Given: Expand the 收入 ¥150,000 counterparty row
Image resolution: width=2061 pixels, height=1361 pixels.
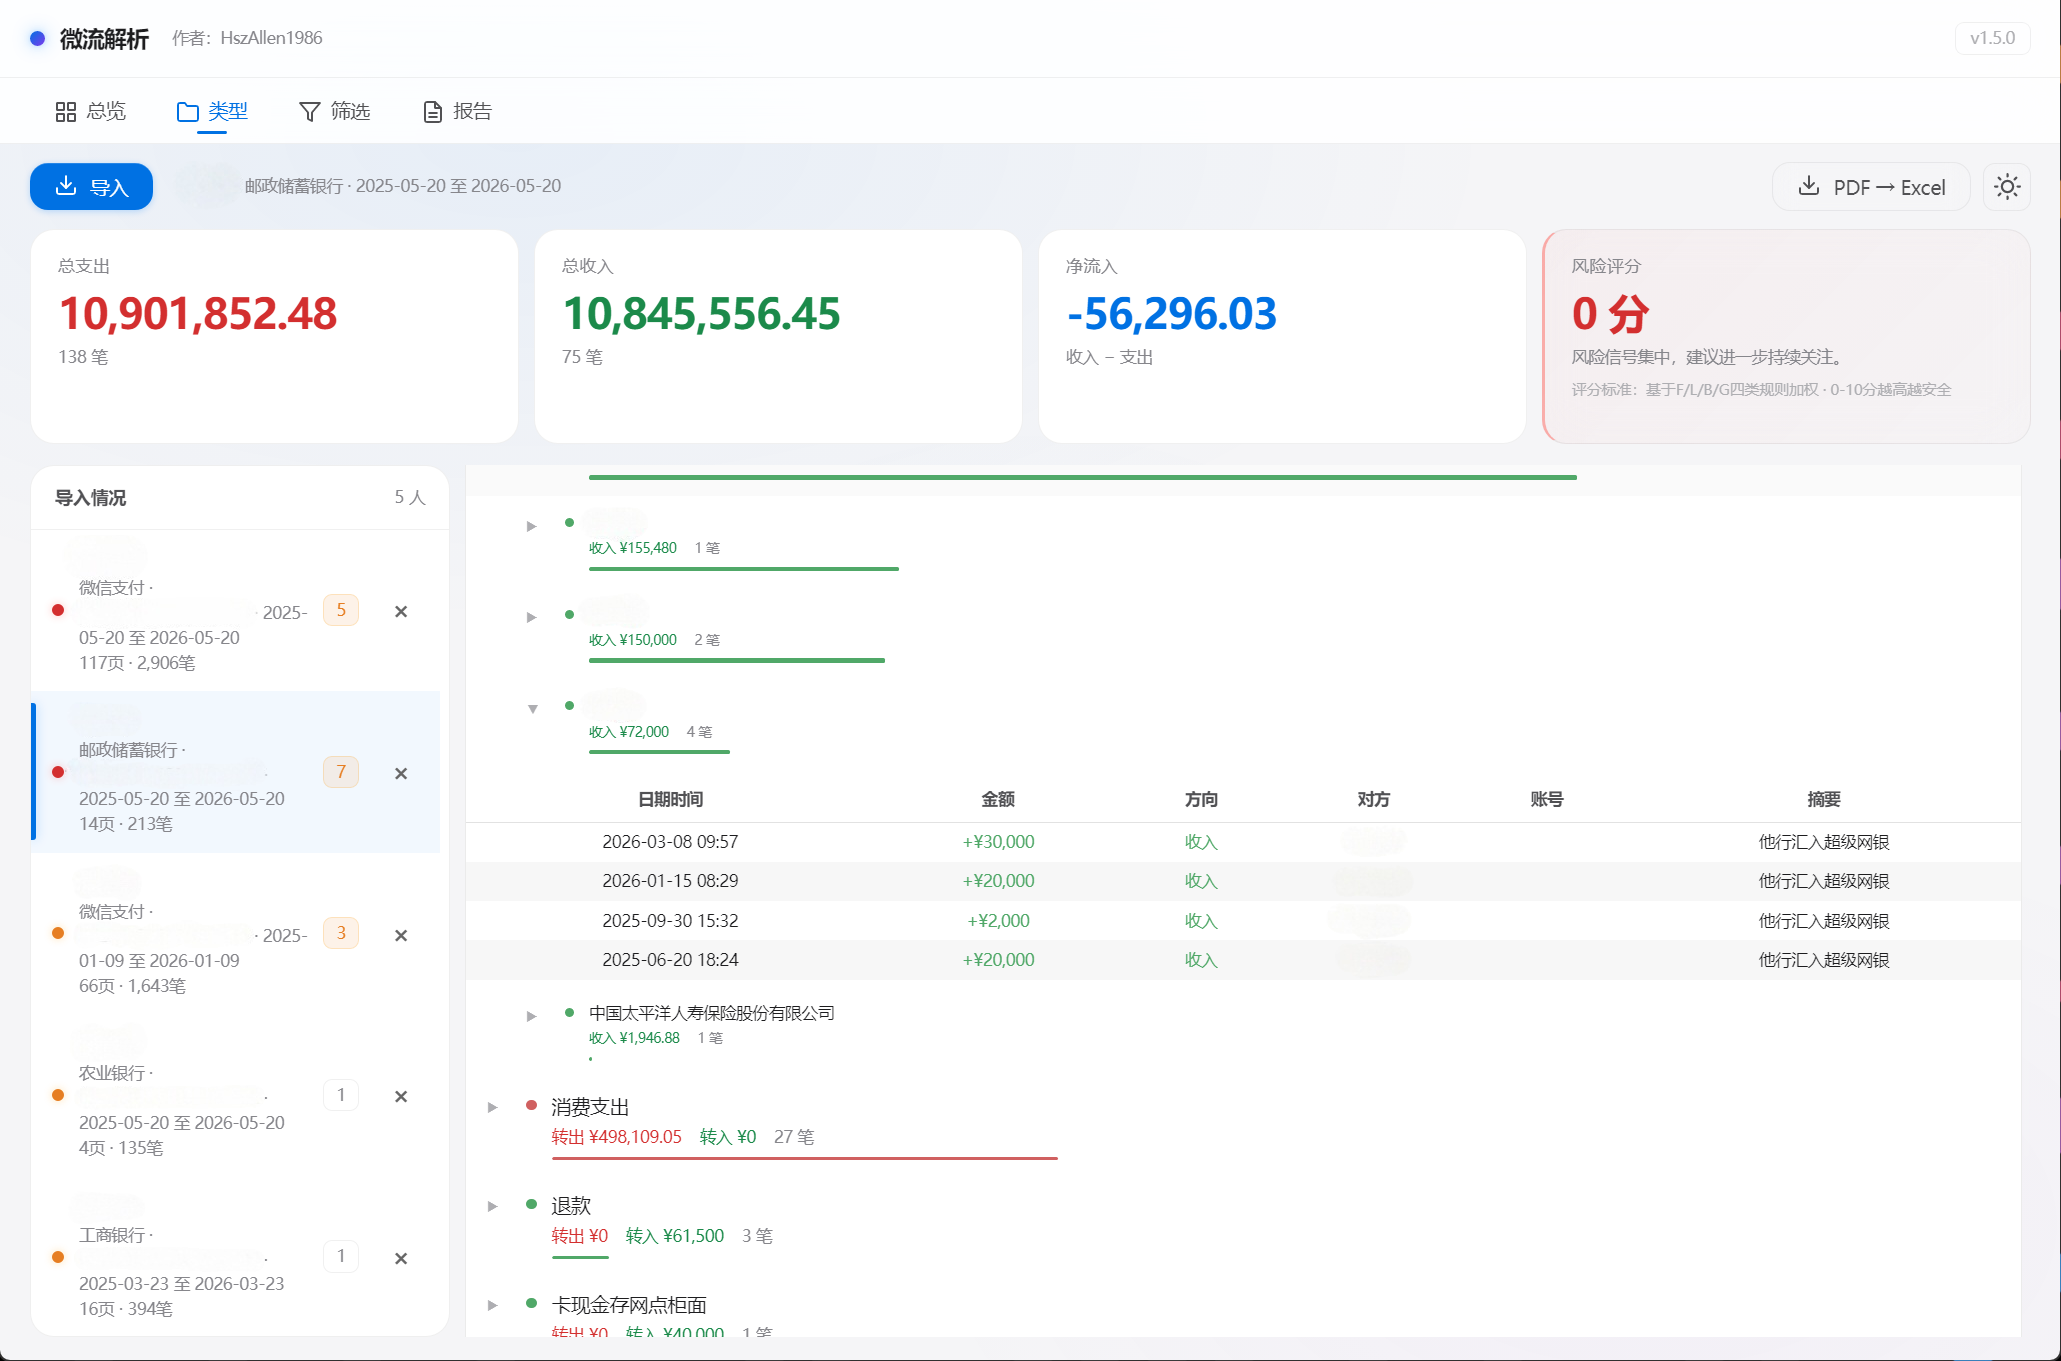Looking at the screenshot, I should pos(532,617).
